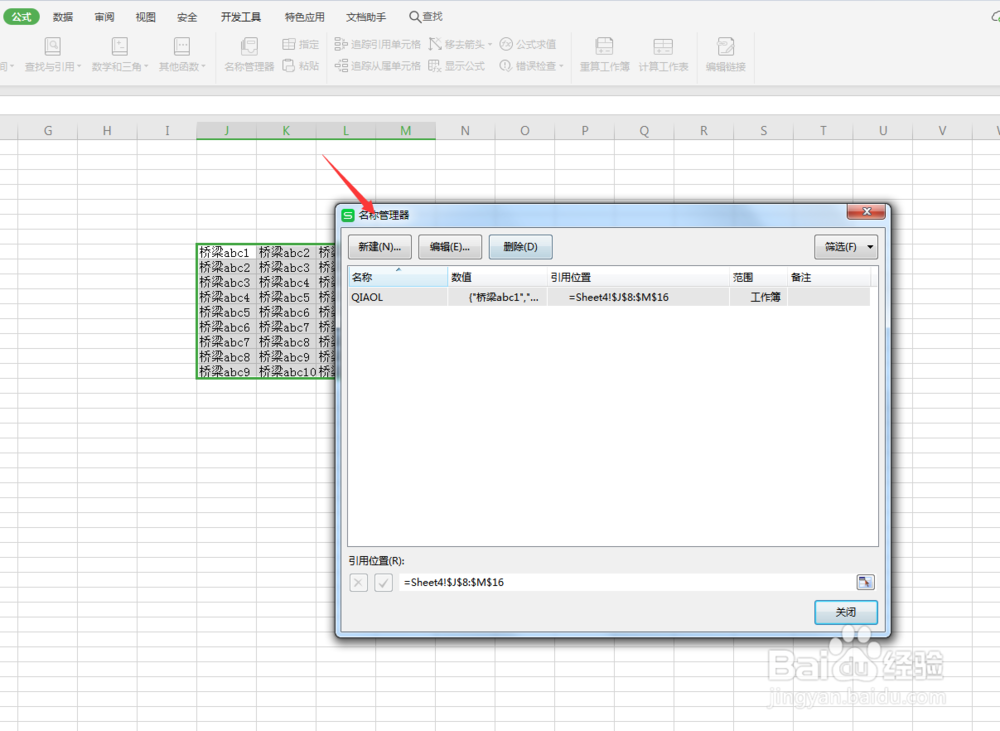Click the 删除(D) button
This screenshot has width=1000, height=731.
pos(520,247)
